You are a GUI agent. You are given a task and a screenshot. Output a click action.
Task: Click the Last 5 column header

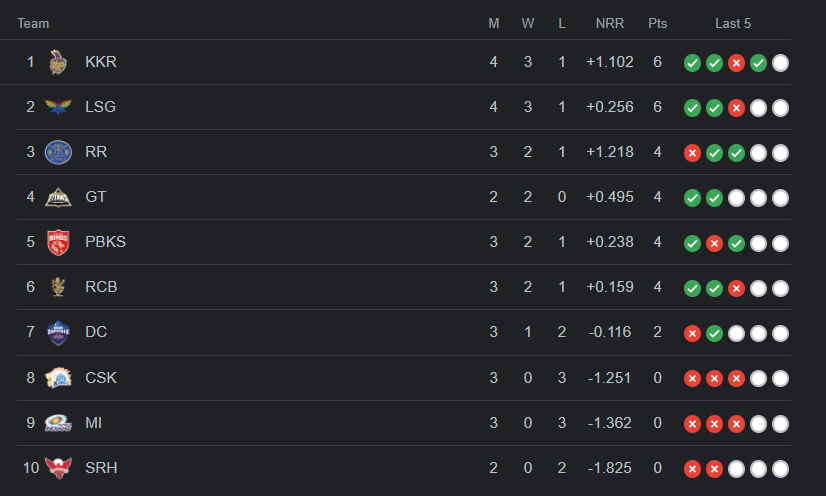(733, 23)
